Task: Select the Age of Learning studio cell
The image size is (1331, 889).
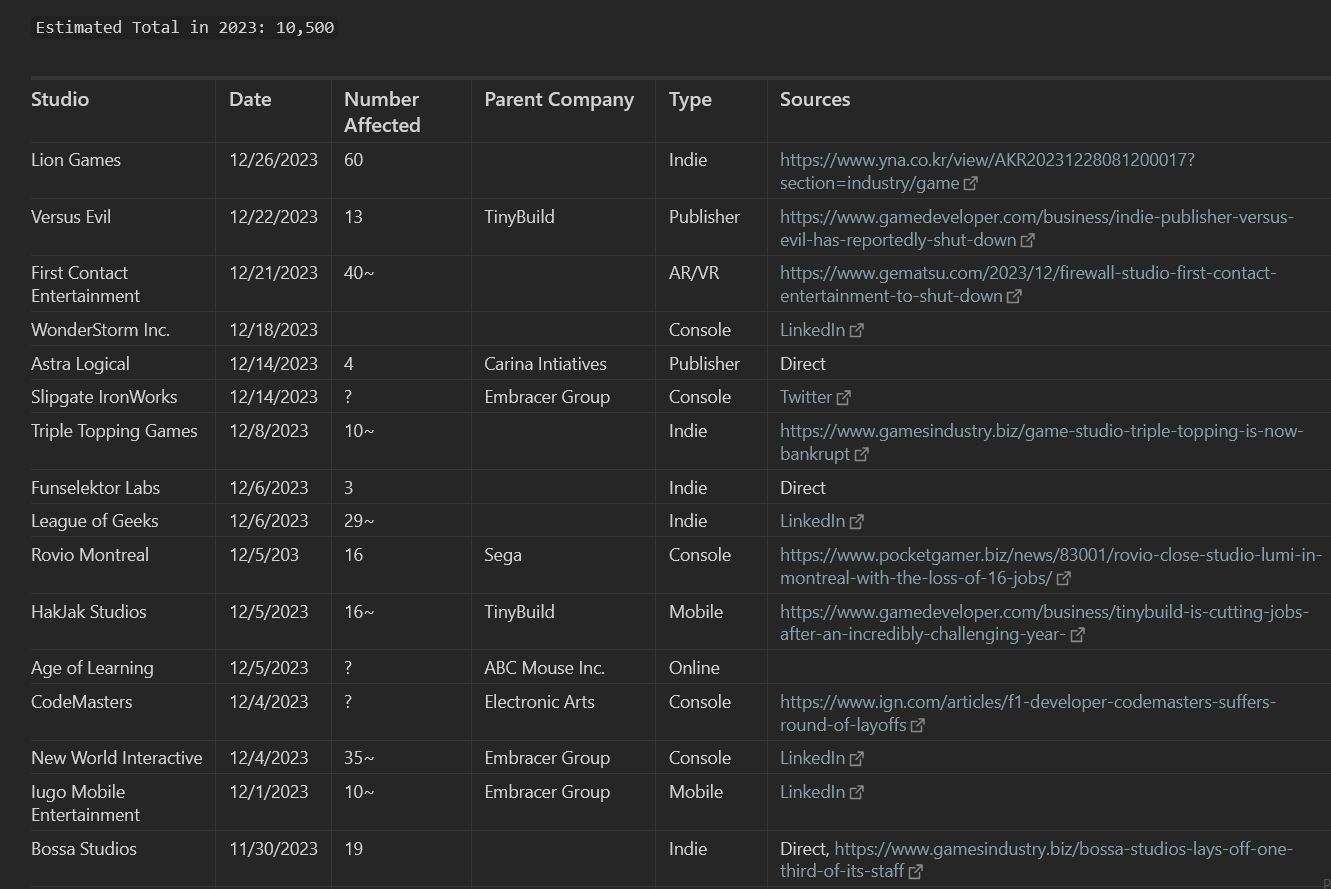Action: pyautogui.click(x=92, y=668)
